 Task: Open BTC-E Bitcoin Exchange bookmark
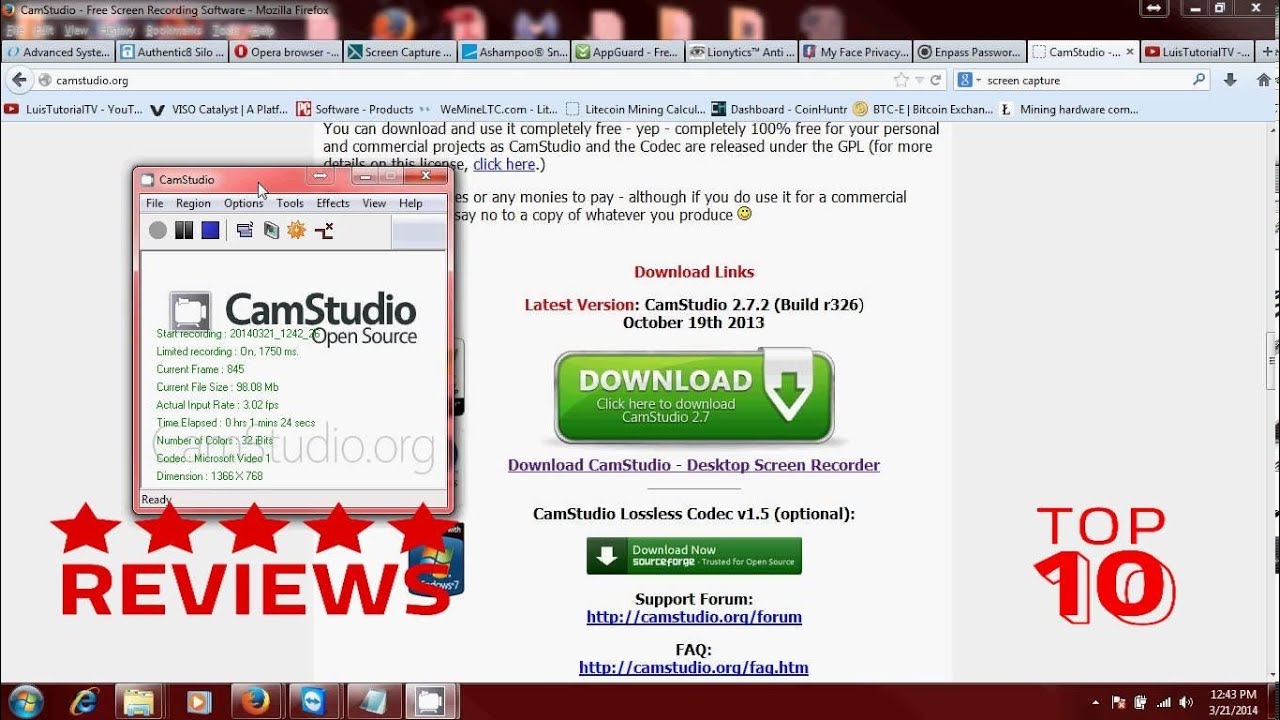(x=923, y=109)
